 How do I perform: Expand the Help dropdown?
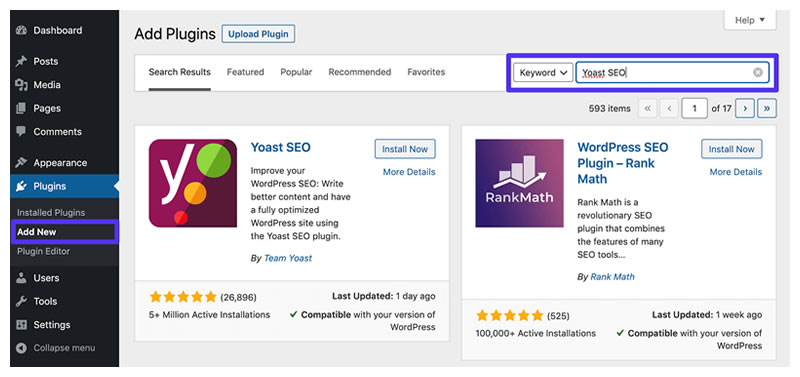[750, 20]
